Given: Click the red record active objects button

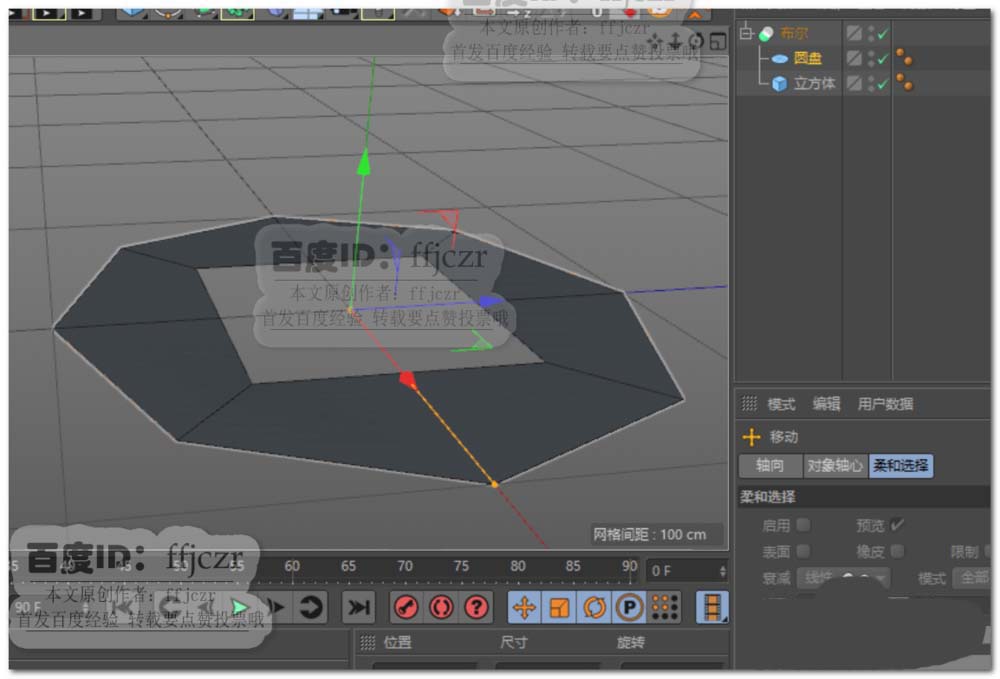Looking at the screenshot, I should click(x=406, y=607).
